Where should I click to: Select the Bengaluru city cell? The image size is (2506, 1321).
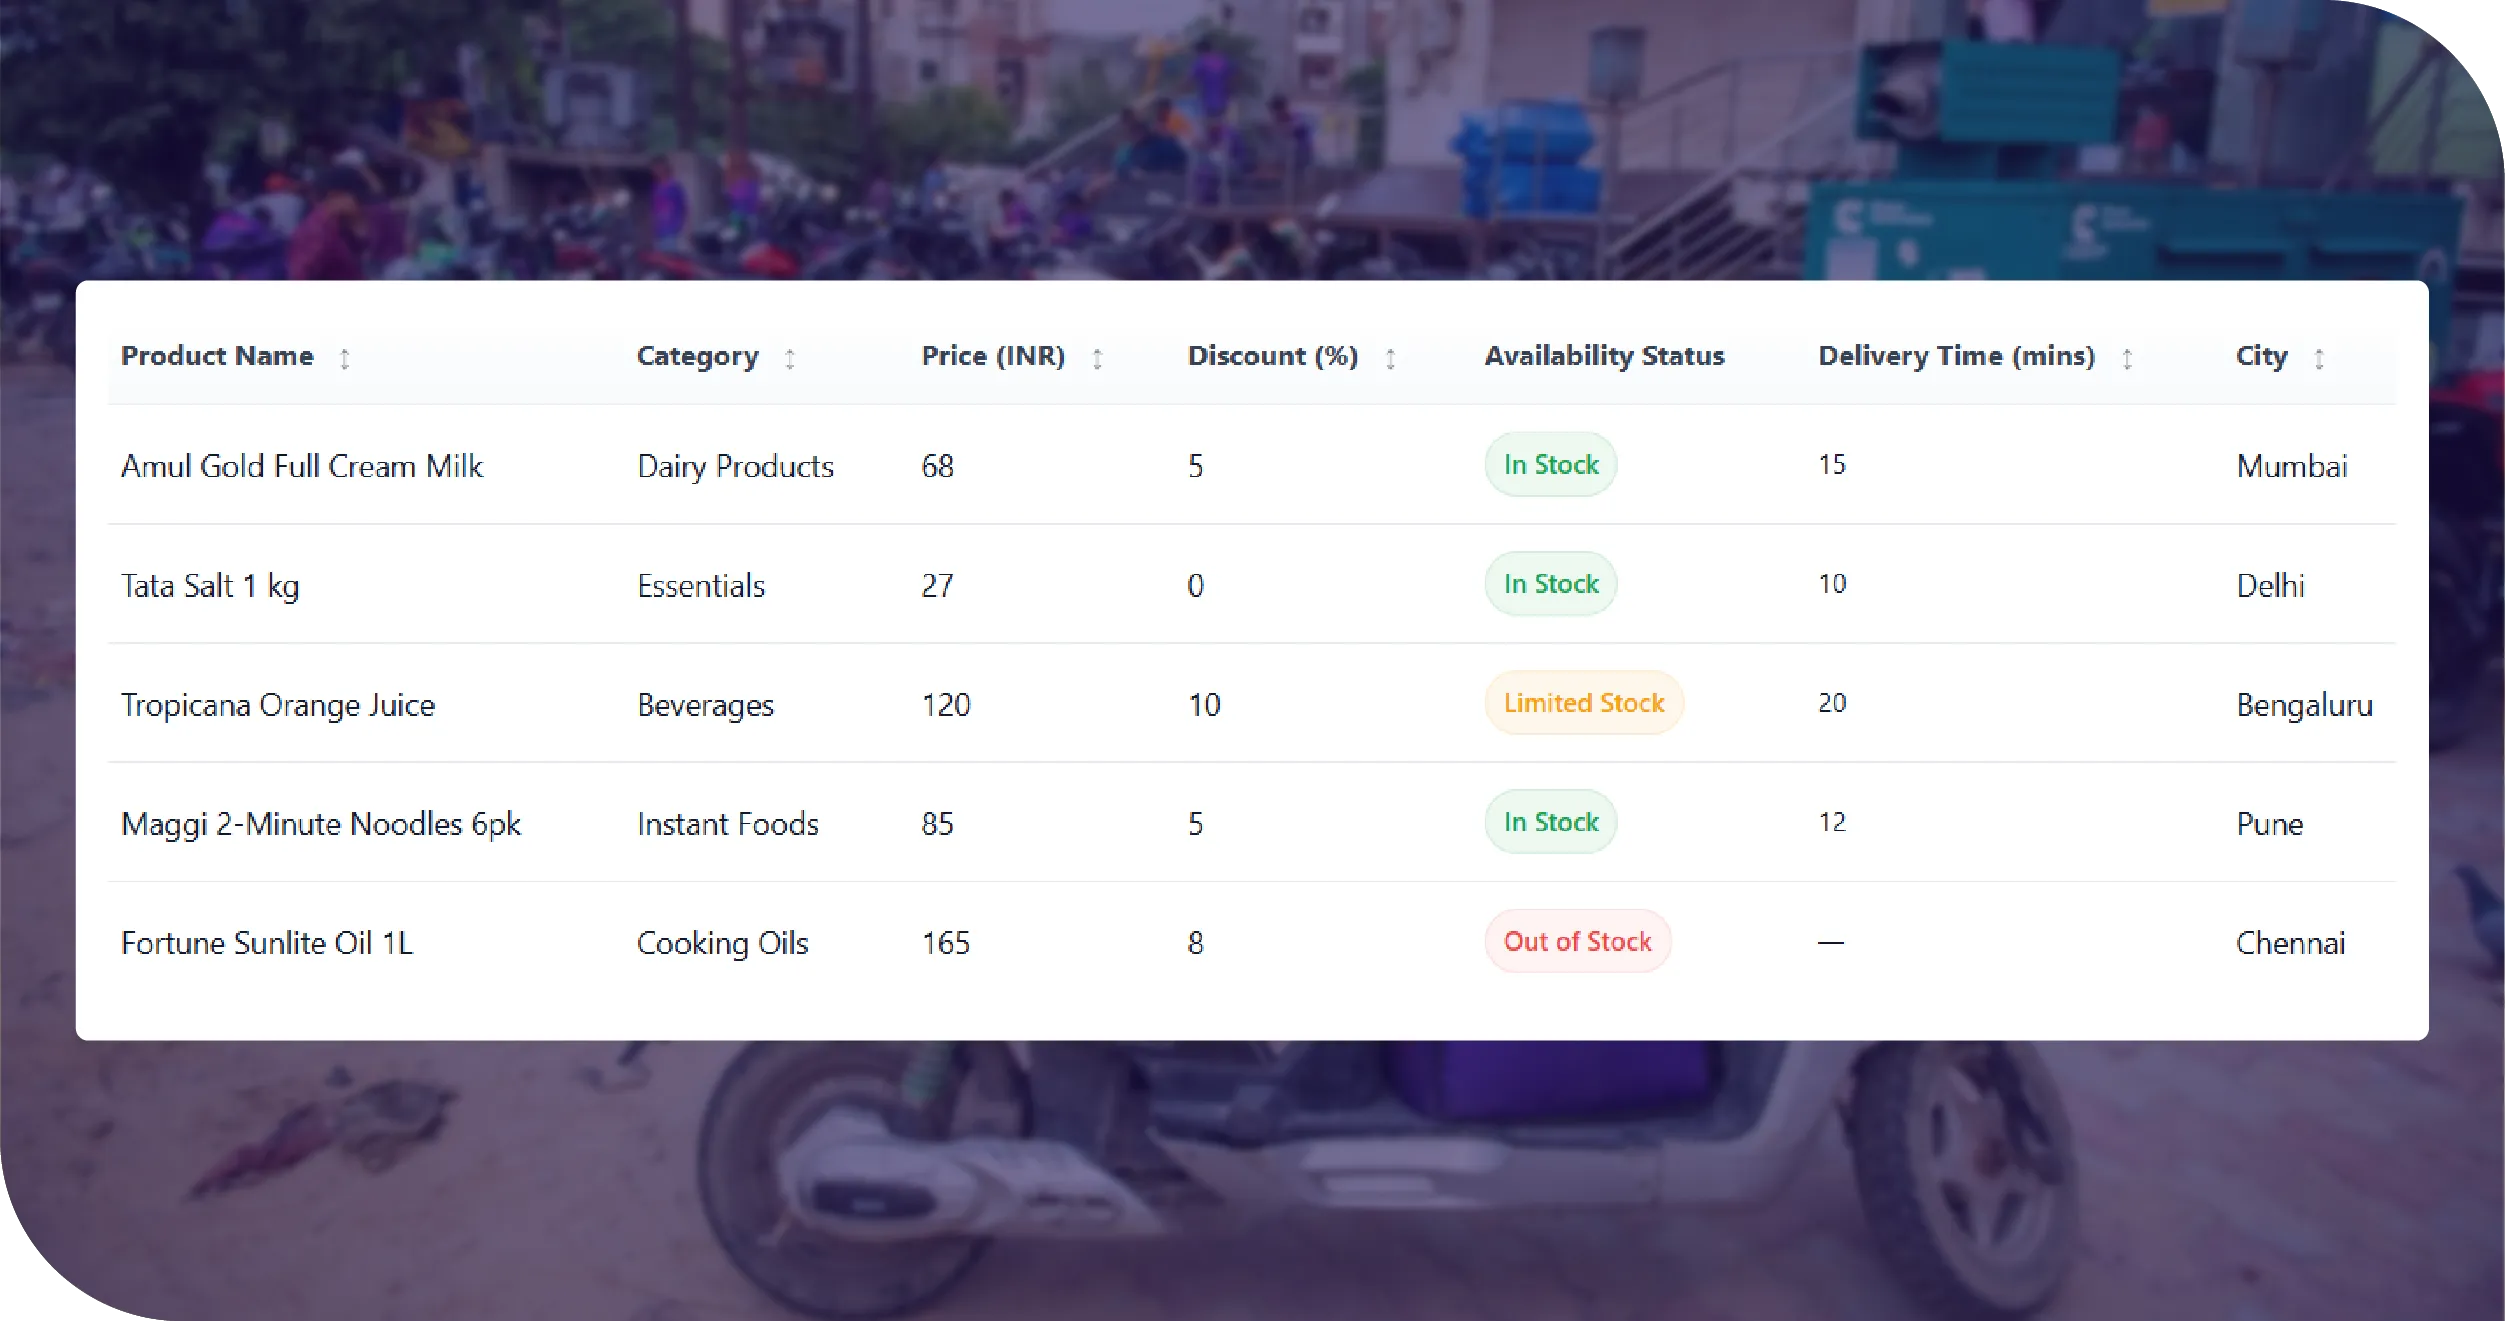pyautogui.click(x=2304, y=705)
